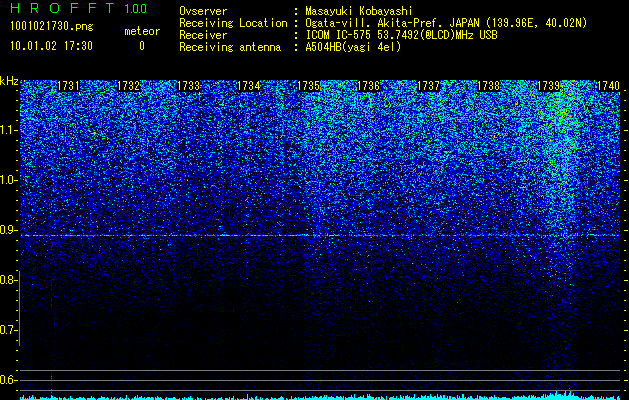This screenshot has height=400, width=629.
Task: Click the 0.6 kHz axis label
Action: [x=8, y=380]
